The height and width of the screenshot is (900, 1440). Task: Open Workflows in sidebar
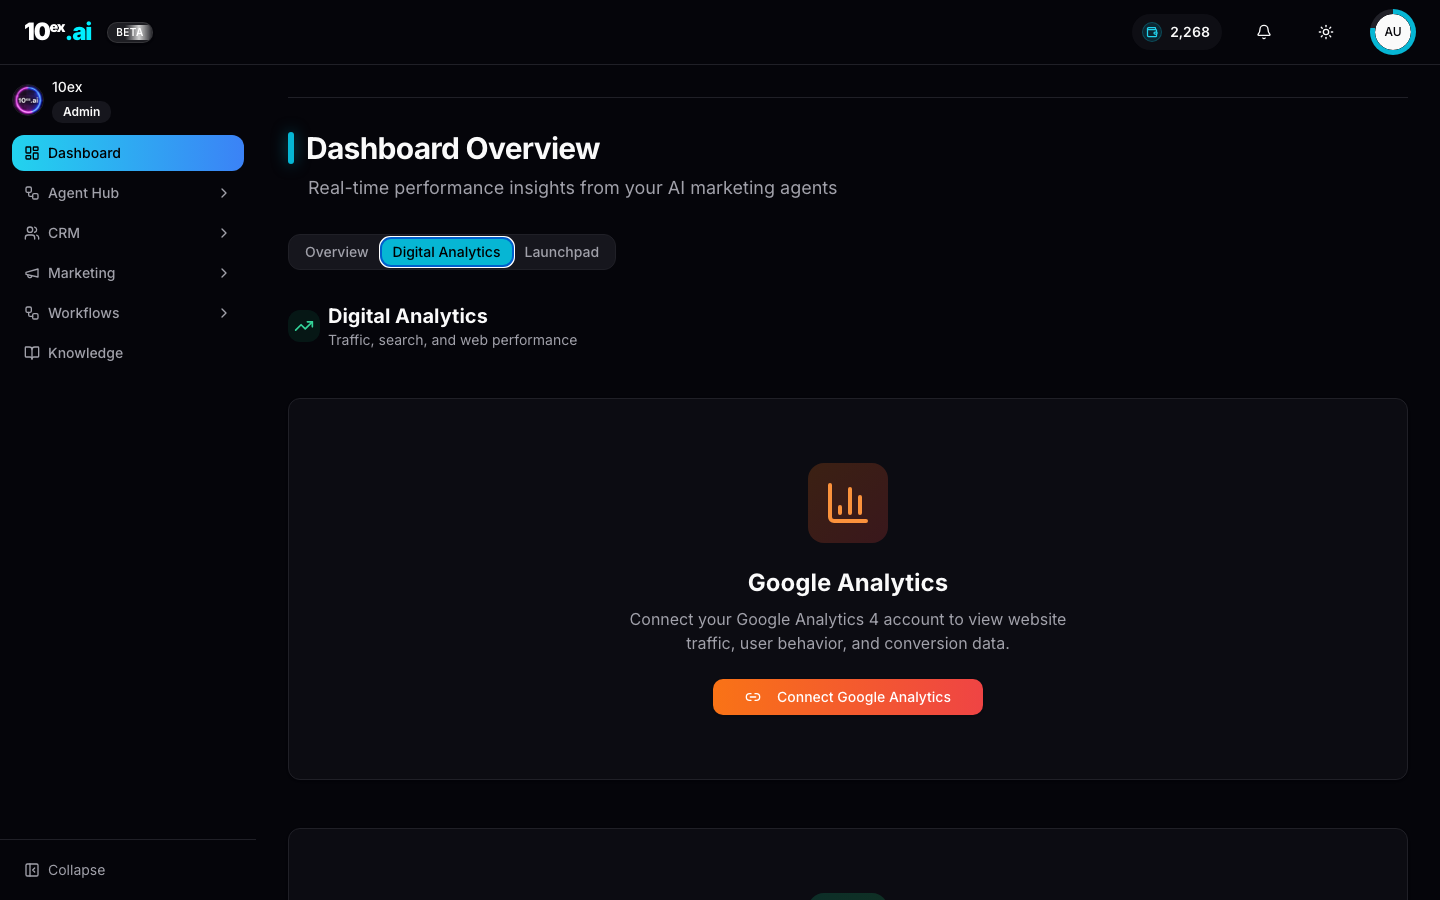[x=128, y=313]
